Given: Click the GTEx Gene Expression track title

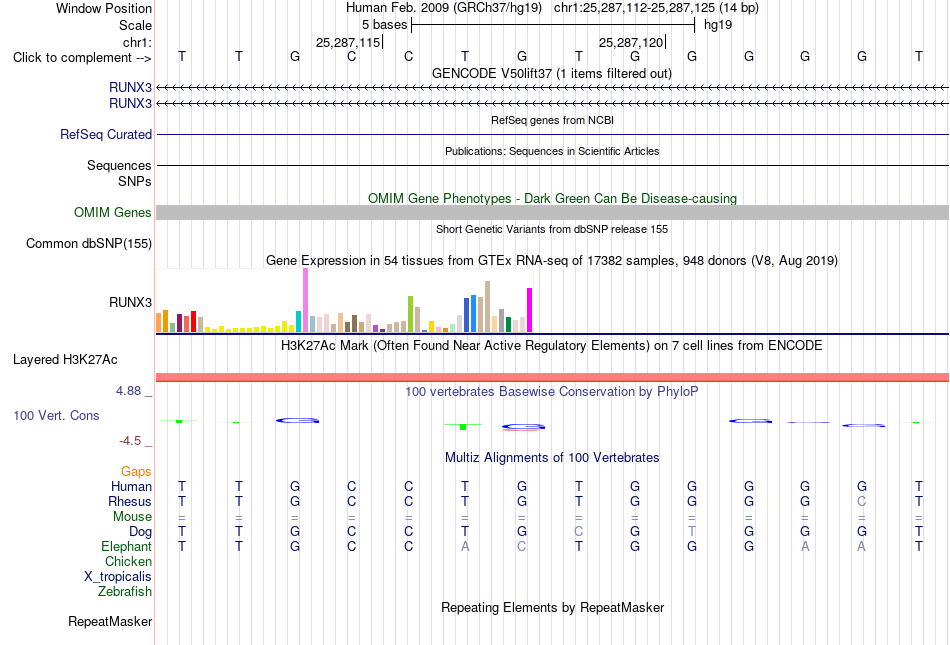Looking at the screenshot, I should 552,260.
